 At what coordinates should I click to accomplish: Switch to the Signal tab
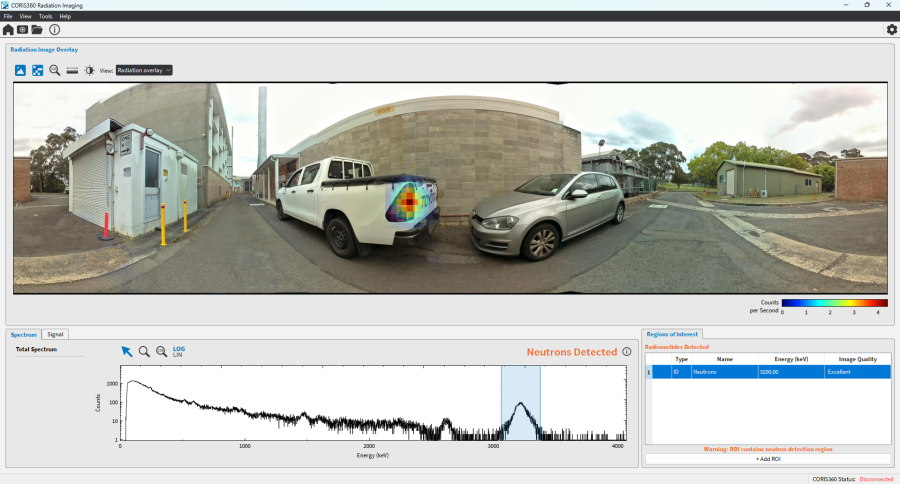[55, 334]
